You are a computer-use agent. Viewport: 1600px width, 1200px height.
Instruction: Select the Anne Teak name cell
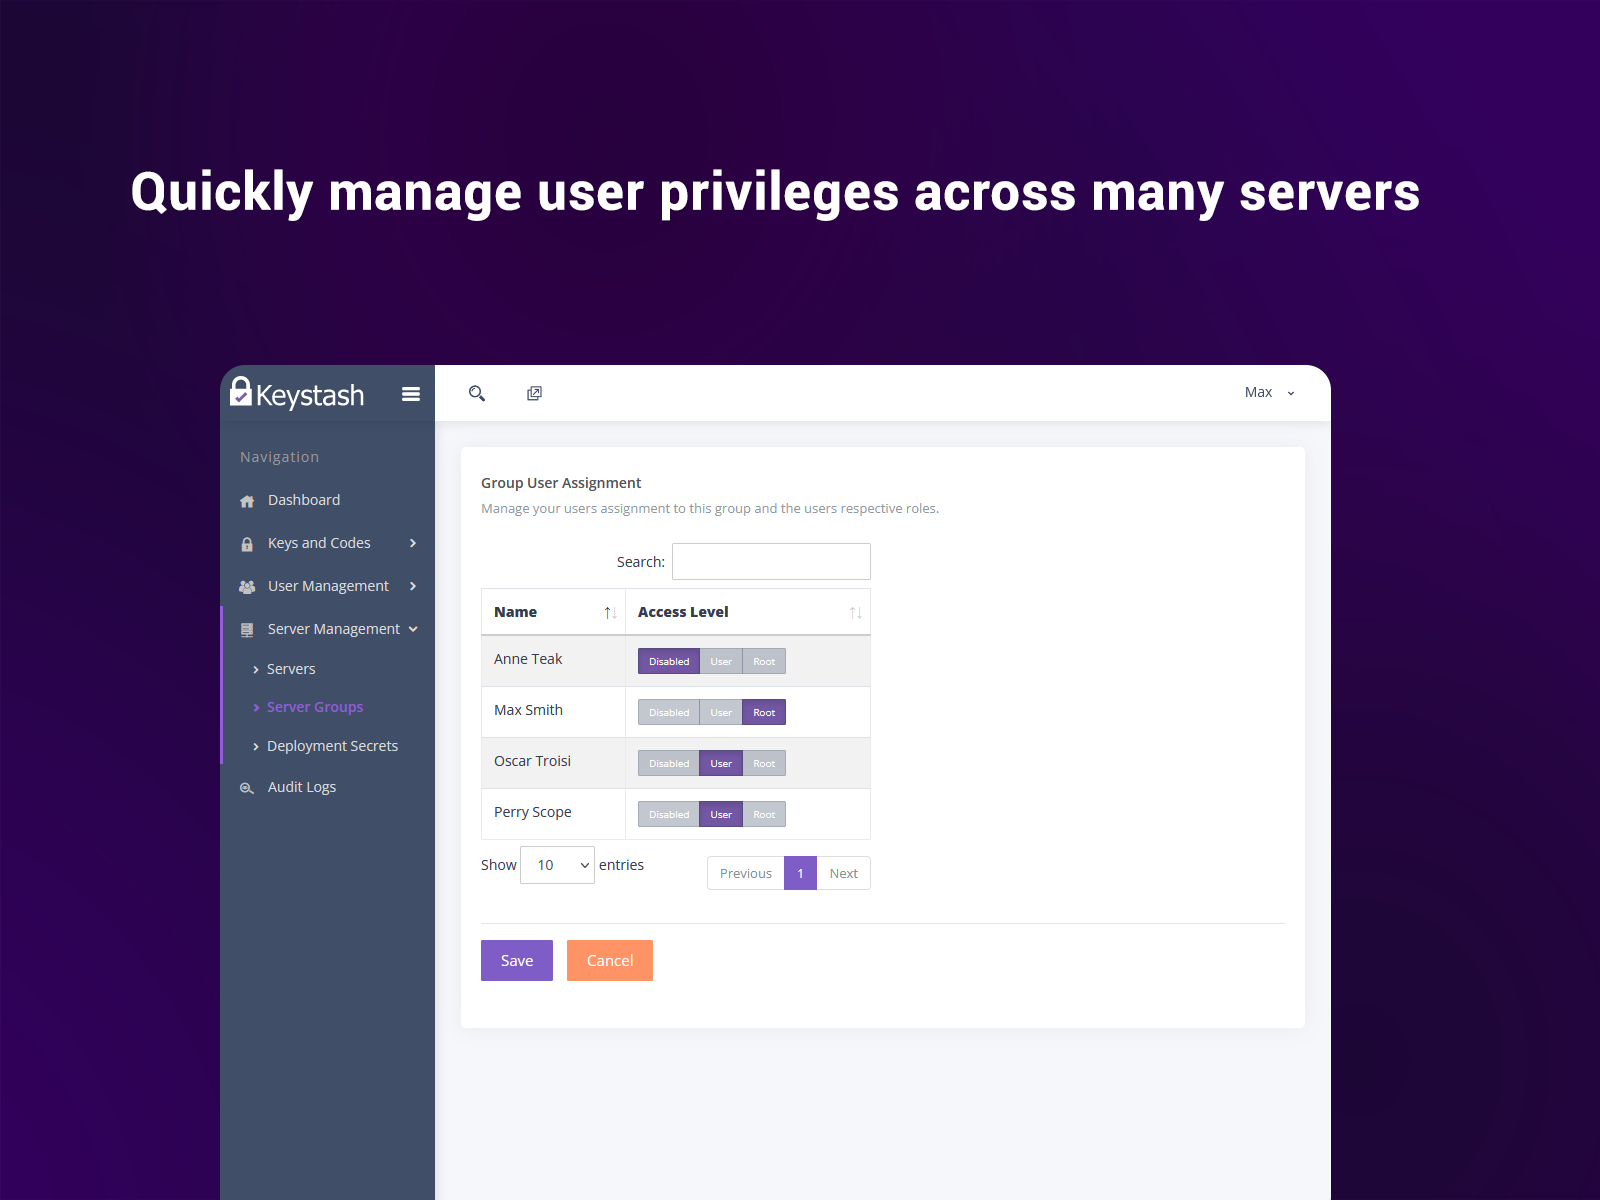[x=553, y=661]
